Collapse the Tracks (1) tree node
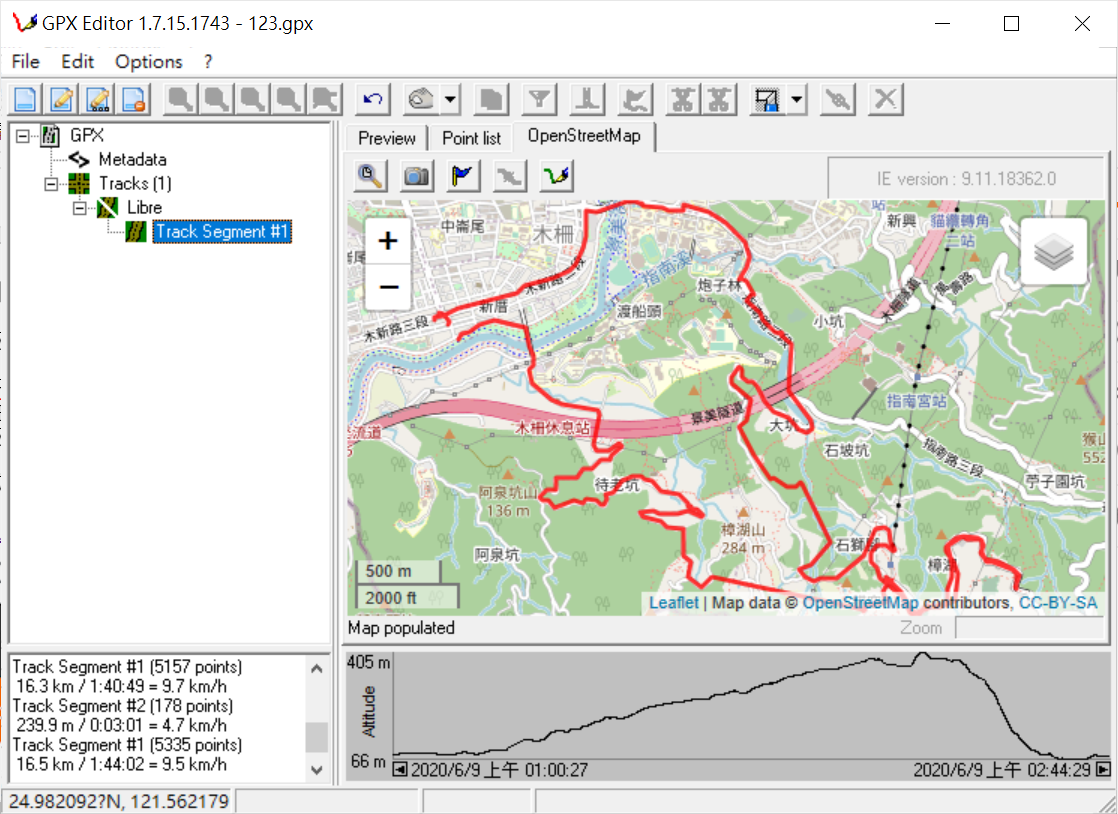This screenshot has width=1118, height=814. click(51, 184)
